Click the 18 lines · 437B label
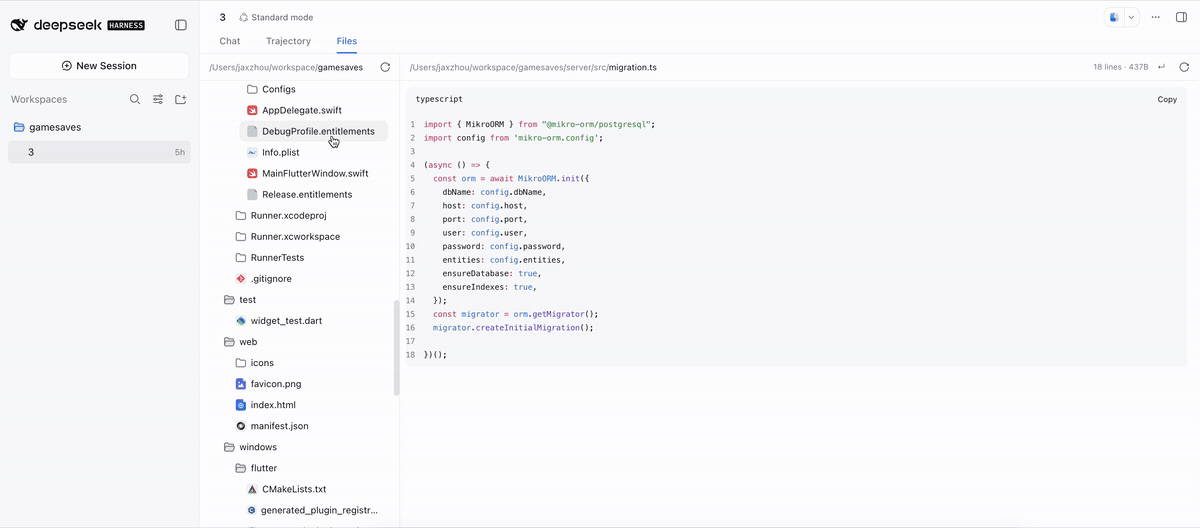1200x528 pixels. (1121, 67)
